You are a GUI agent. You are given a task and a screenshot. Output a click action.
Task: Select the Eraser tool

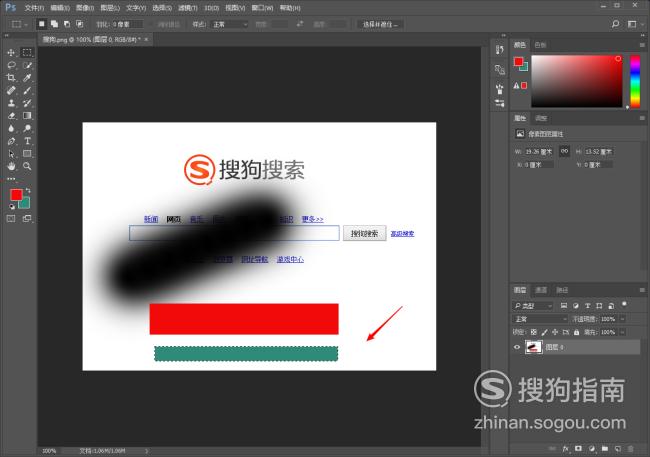tap(11, 116)
